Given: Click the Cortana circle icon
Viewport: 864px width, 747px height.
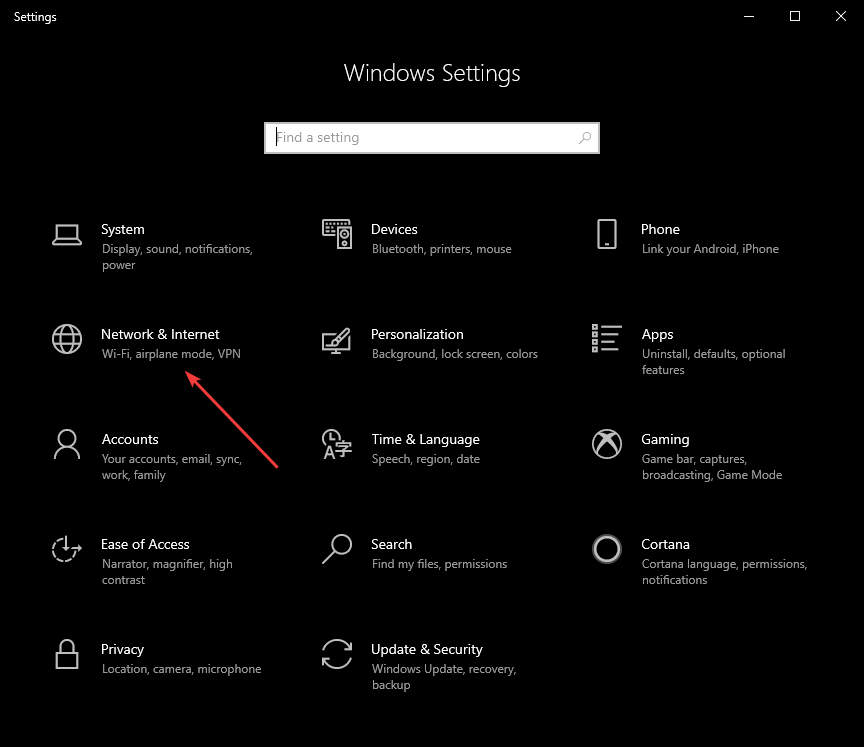Looking at the screenshot, I should (607, 549).
